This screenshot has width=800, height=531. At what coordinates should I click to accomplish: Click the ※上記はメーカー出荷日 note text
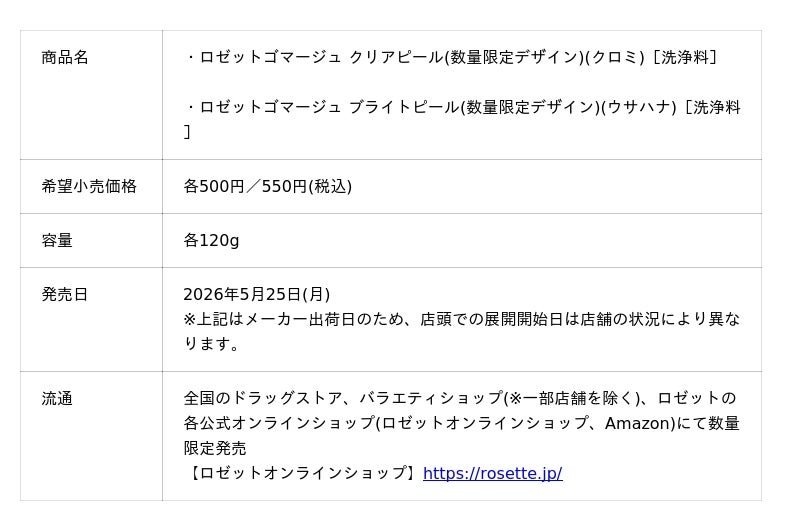[300, 319]
